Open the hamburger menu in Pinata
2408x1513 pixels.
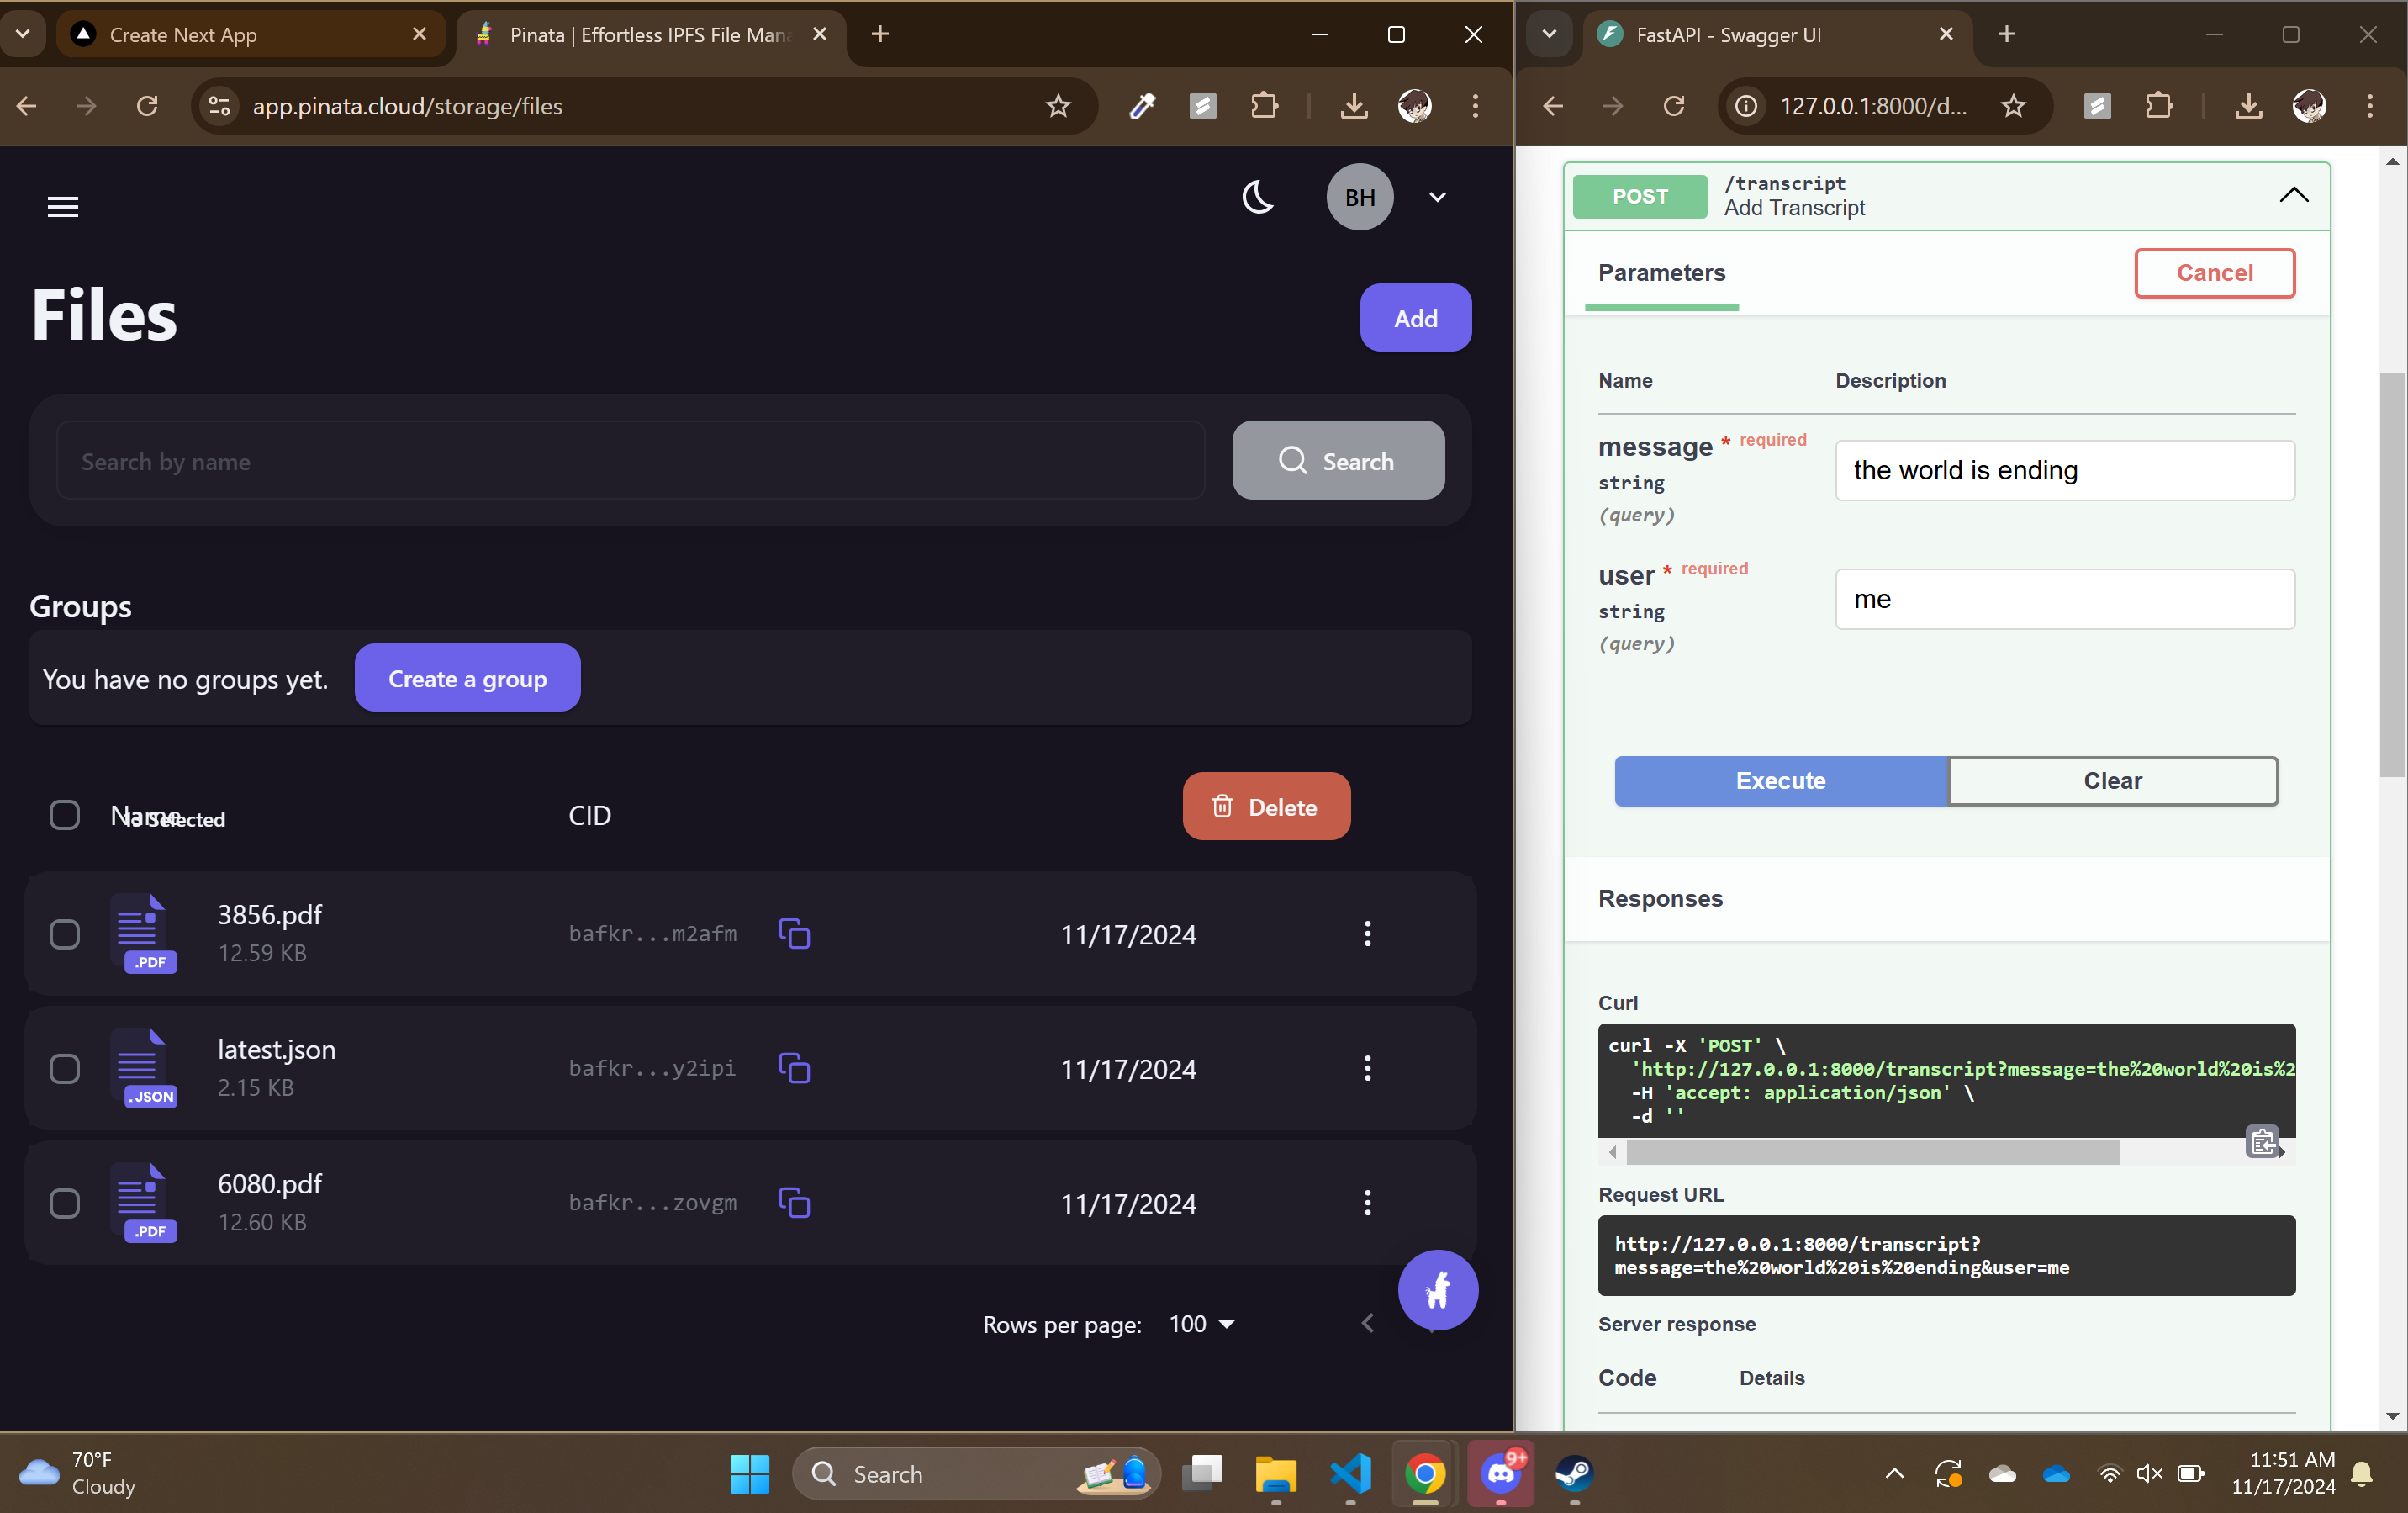click(x=63, y=207)
